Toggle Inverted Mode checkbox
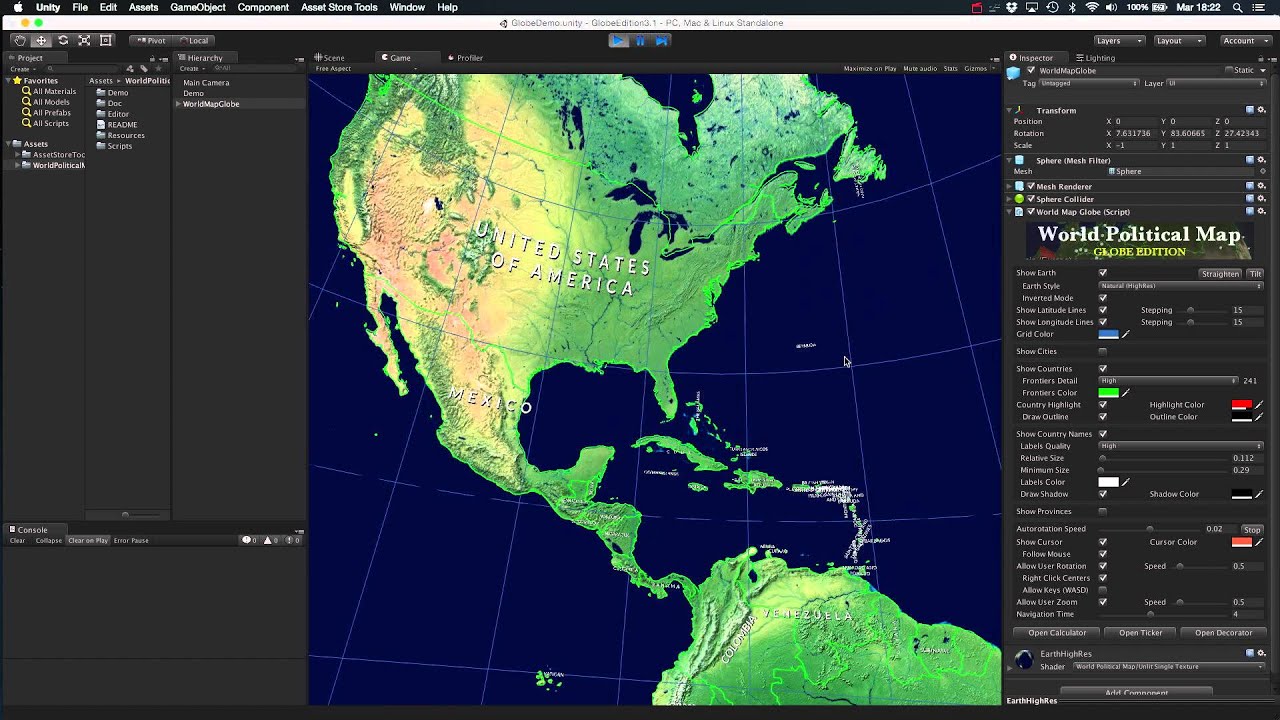The height and width of the screenshot is (720, 1280). pos(1103,298)
